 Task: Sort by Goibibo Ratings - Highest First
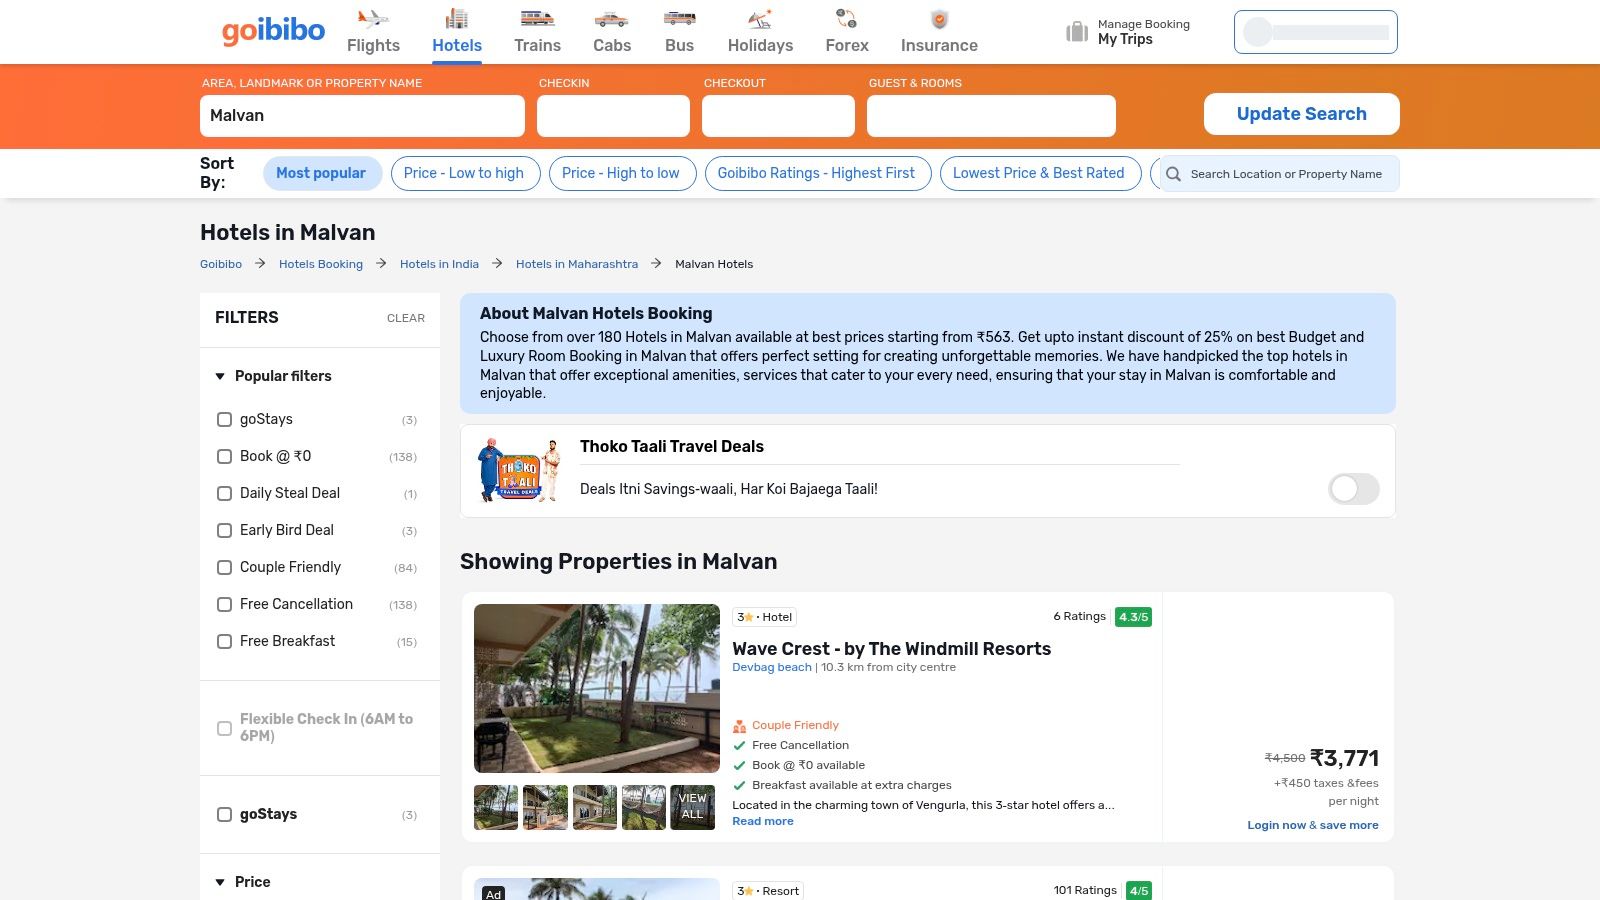click(816, 173)
